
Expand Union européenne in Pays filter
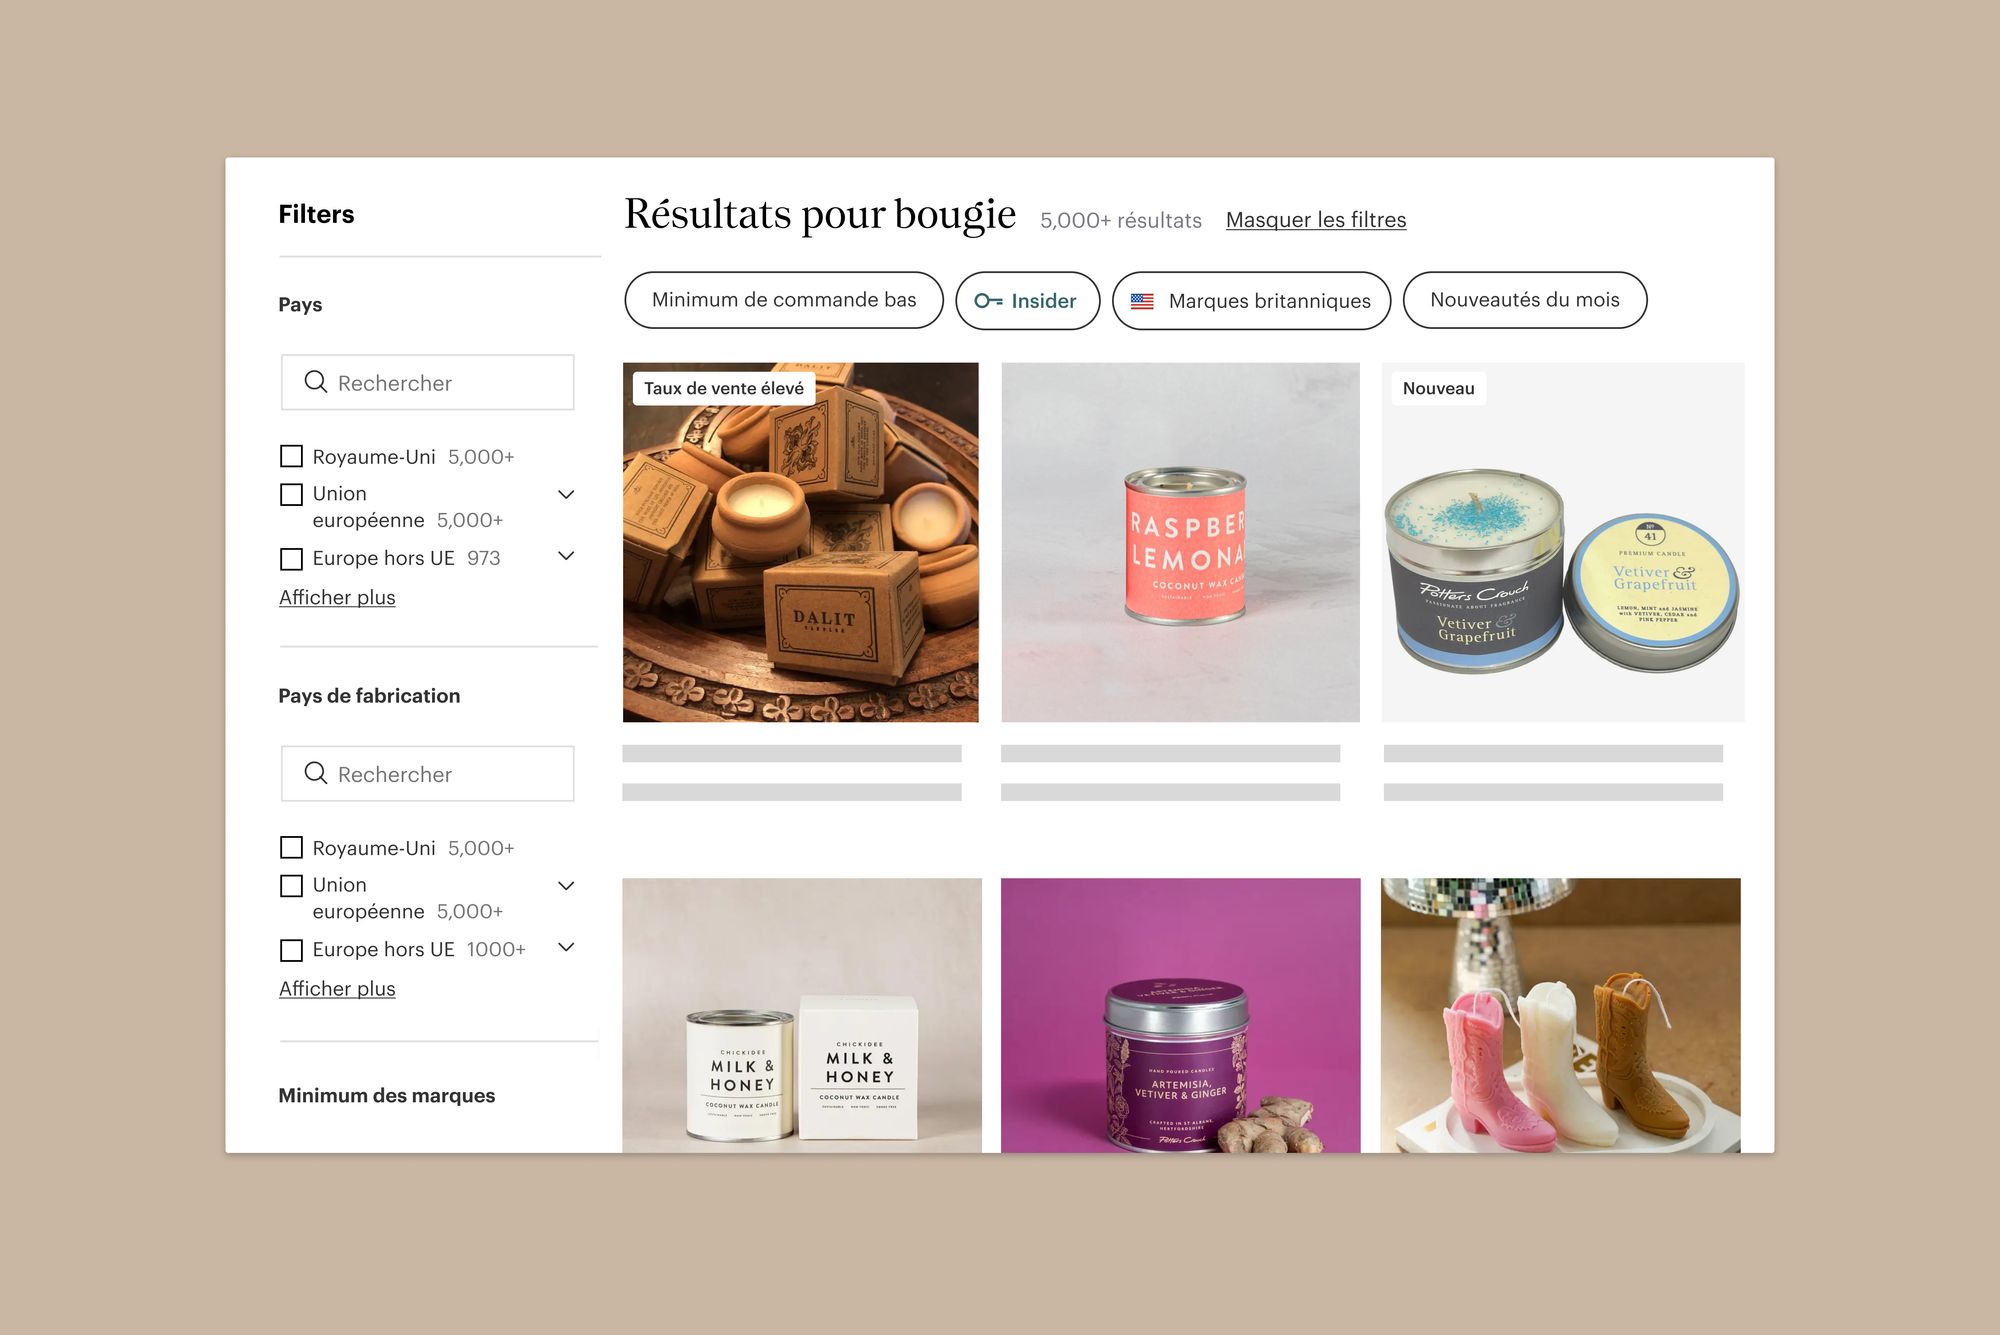[566, 494]
